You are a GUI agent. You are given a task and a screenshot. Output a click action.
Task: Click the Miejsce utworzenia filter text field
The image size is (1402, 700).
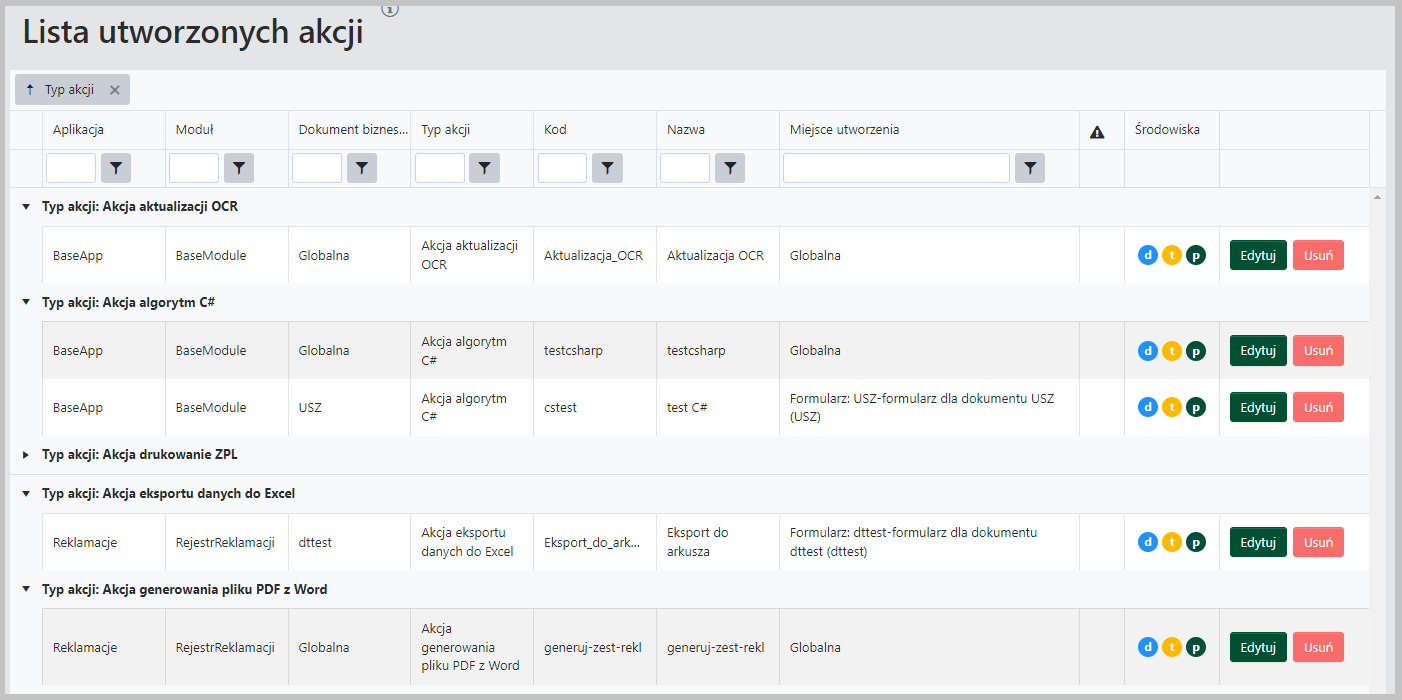click(896, 169)
